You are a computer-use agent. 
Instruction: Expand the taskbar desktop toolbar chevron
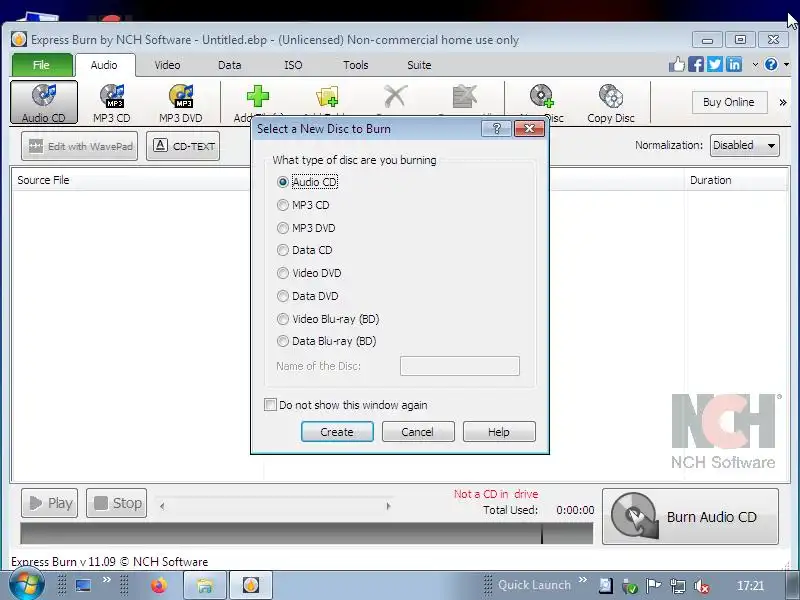click(107, 580)
